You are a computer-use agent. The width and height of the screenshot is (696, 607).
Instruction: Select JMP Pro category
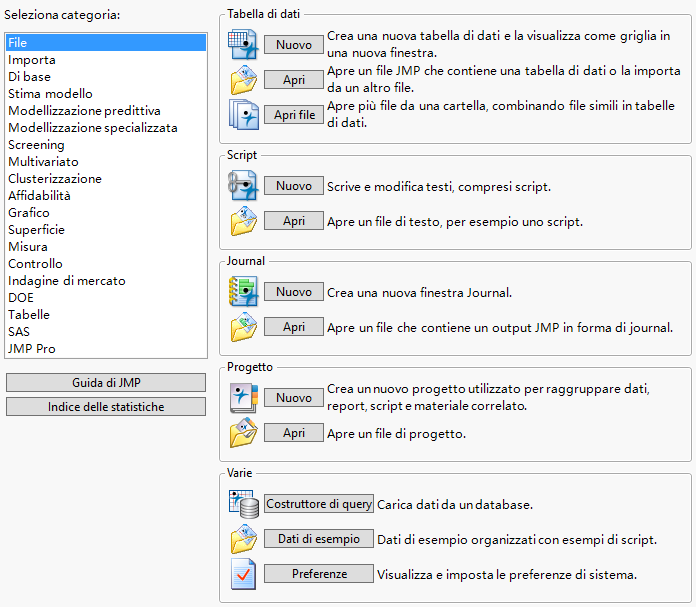[106, 349]
